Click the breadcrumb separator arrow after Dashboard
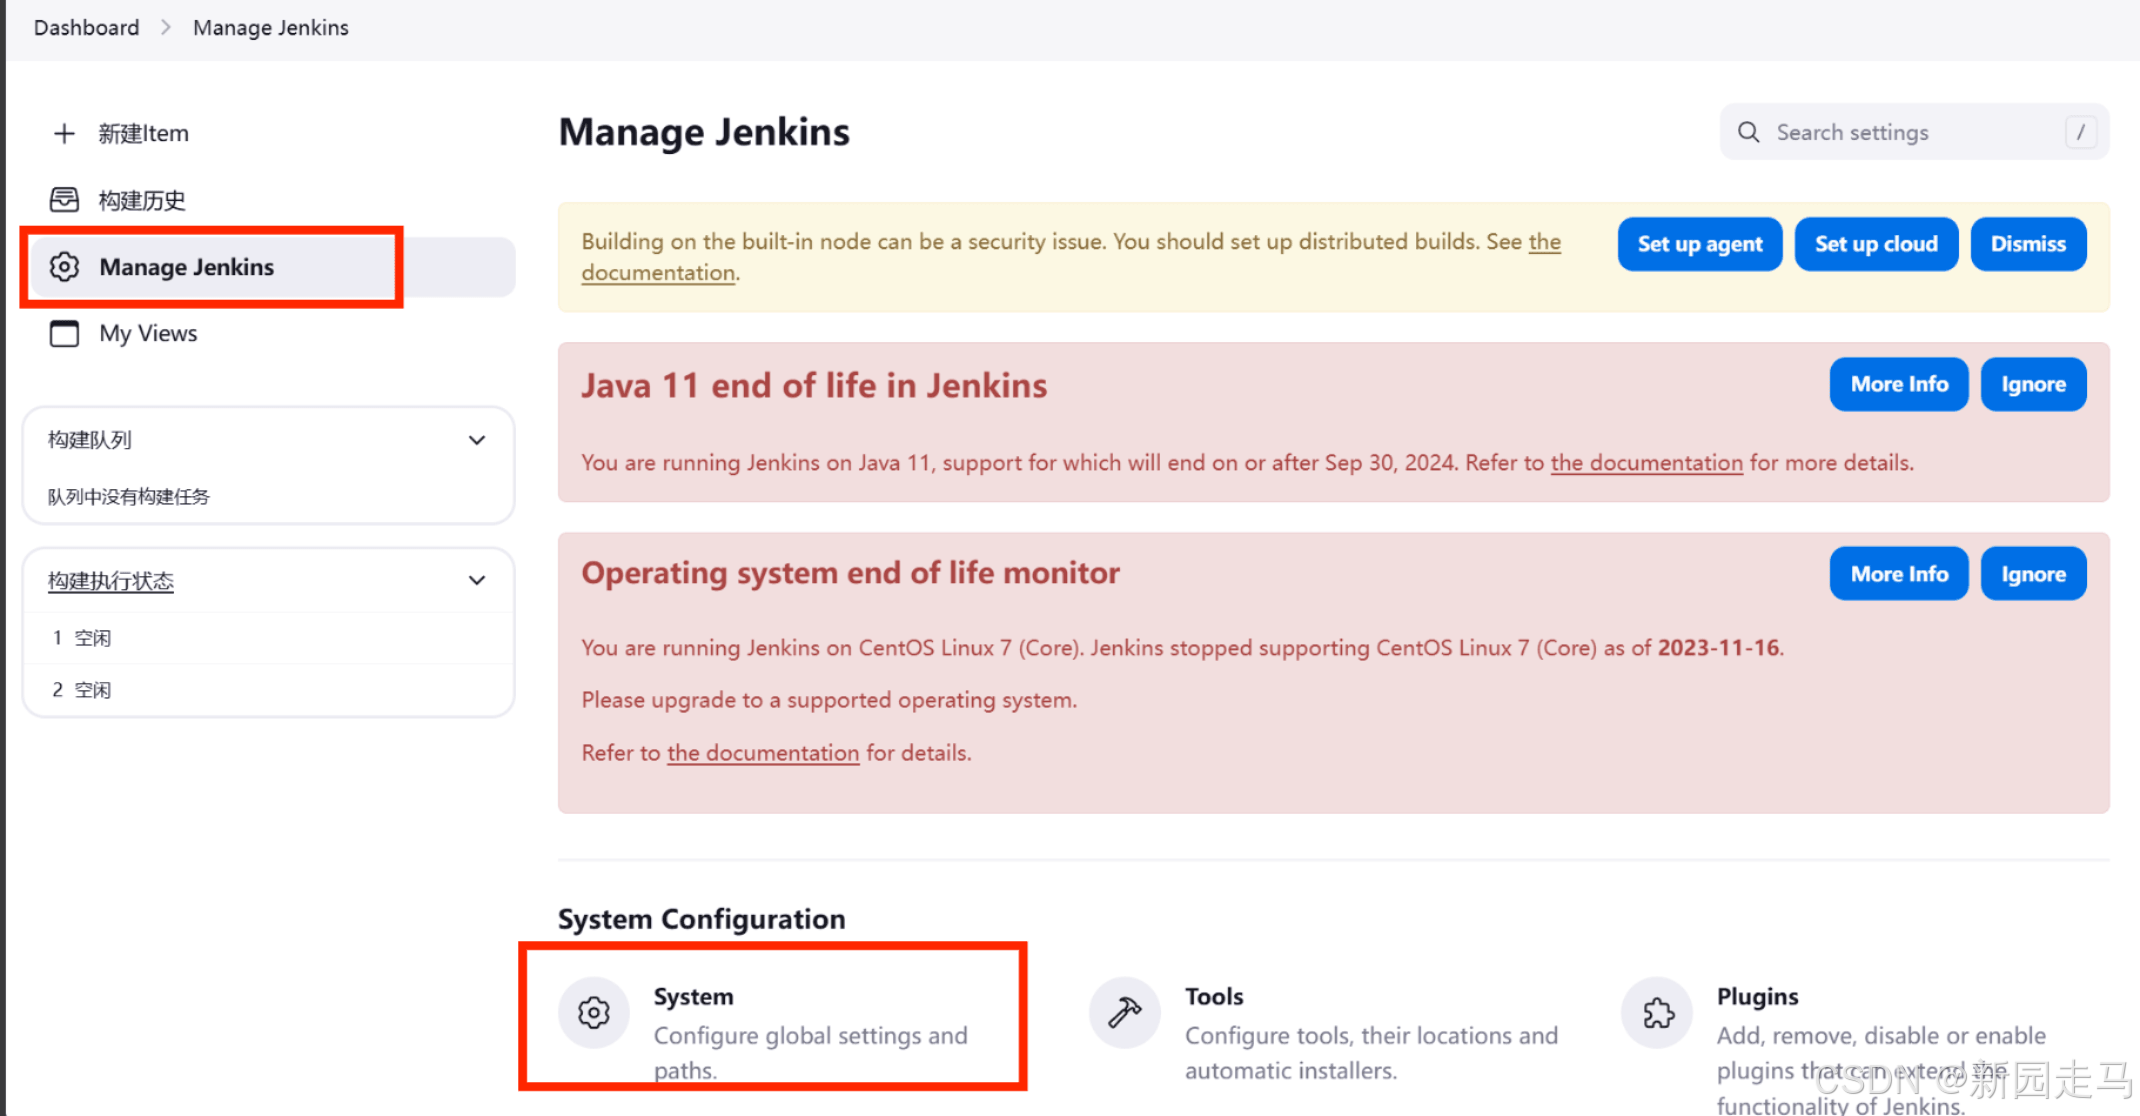2140x1116 pixels. (x=166, y=28)
